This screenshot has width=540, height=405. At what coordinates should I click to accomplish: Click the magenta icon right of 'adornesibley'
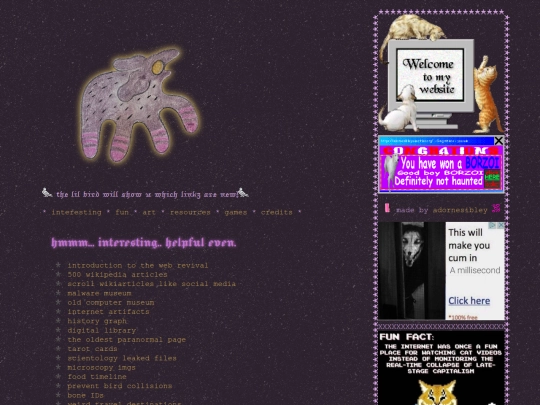coord(496,208)
